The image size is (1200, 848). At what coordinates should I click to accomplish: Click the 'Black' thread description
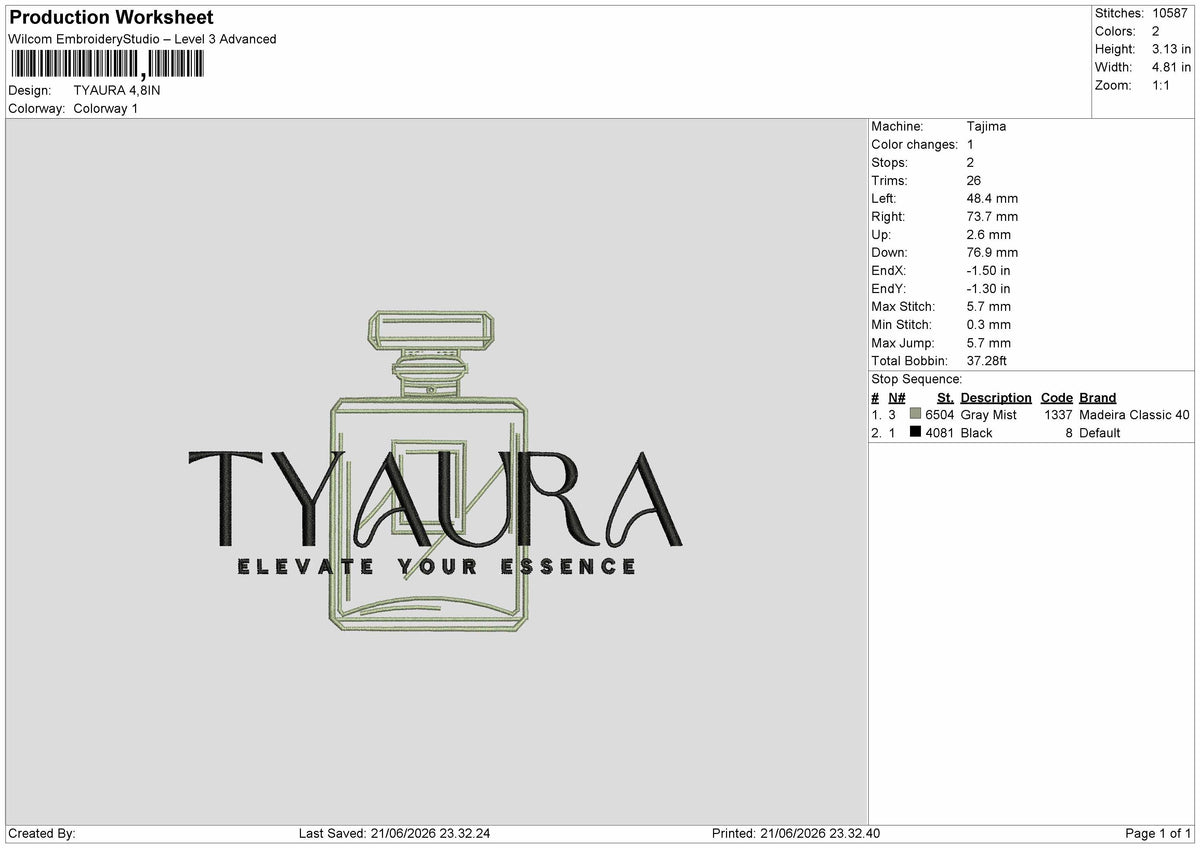[x=976, y=433]
